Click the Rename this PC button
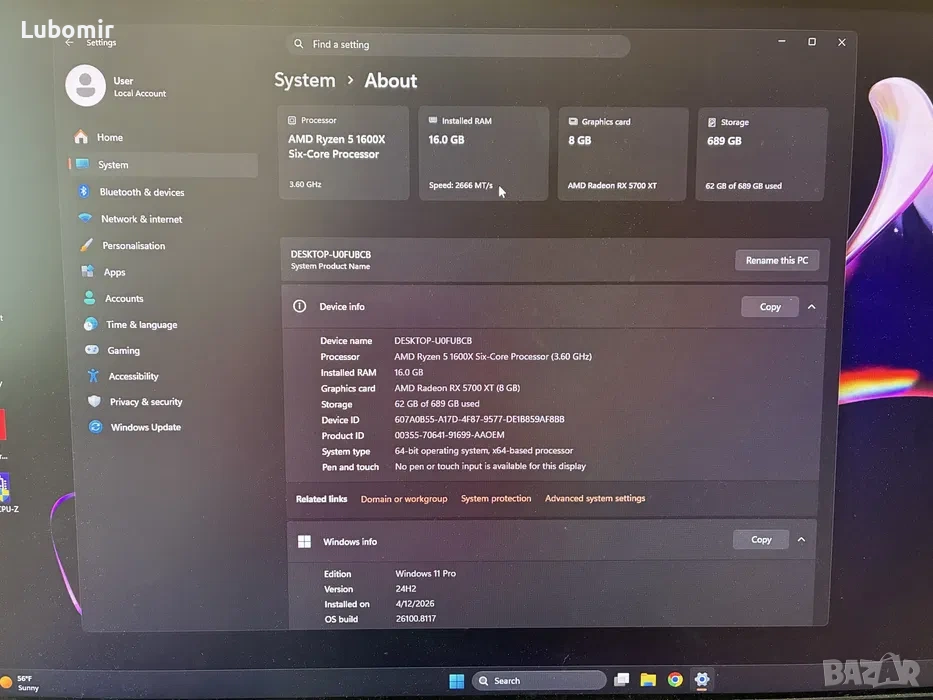Viewport: 933px width, 700px height. tap(777, 260)
